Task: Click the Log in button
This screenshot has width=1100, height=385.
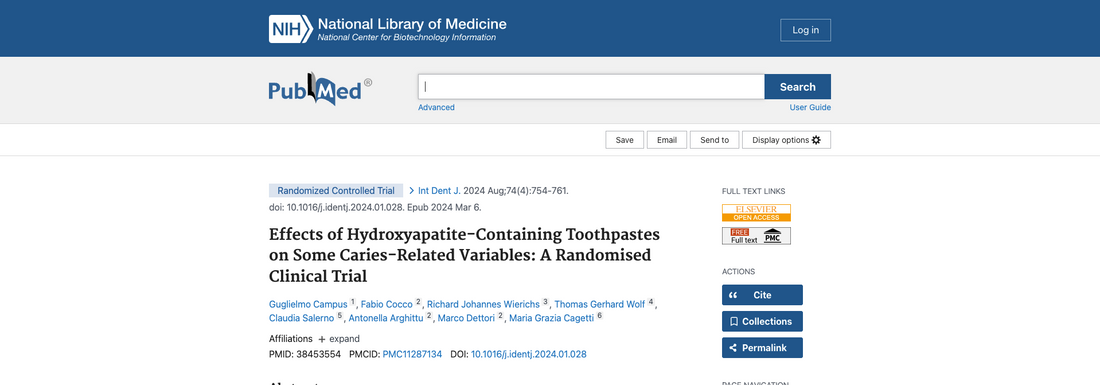Action: (805, 30)
